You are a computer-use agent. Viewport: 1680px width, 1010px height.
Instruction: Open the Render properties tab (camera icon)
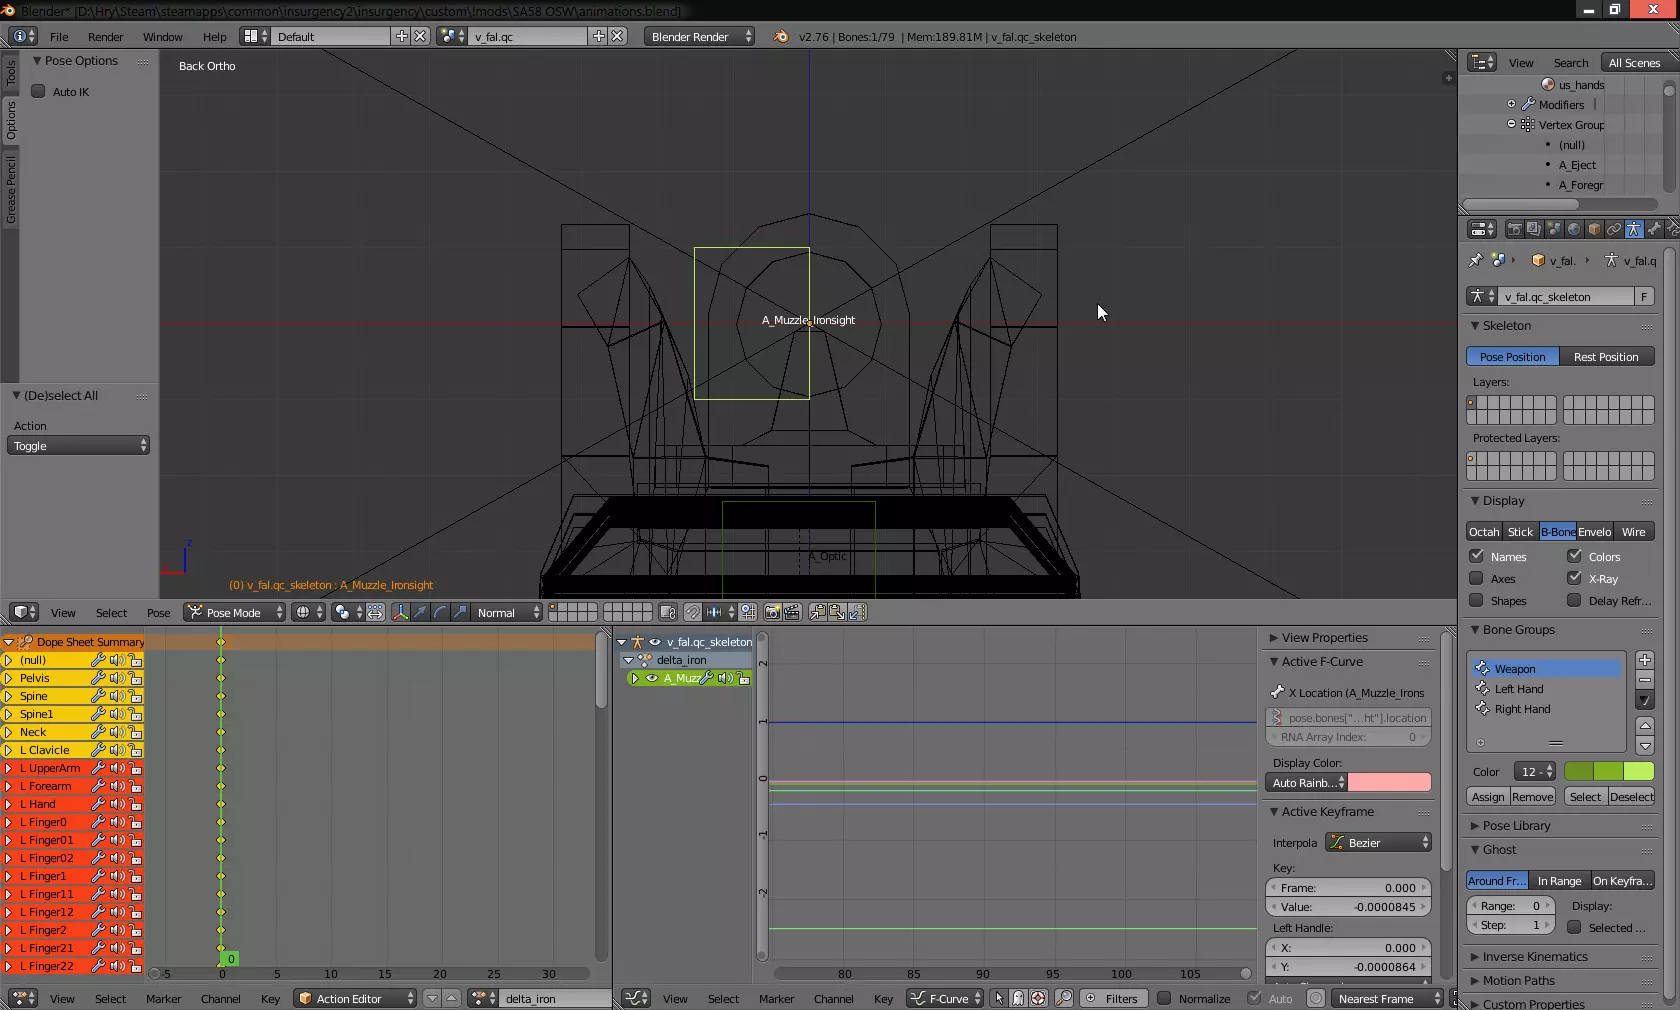pyautogui.click(x=1514, y=229)
